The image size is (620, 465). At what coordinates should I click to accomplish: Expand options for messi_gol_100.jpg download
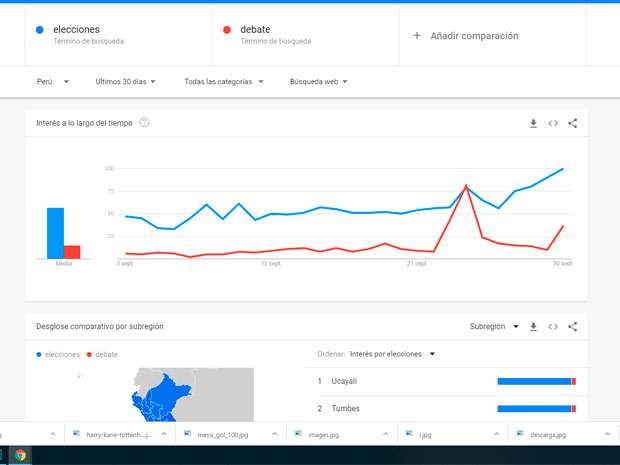[274, 434]
